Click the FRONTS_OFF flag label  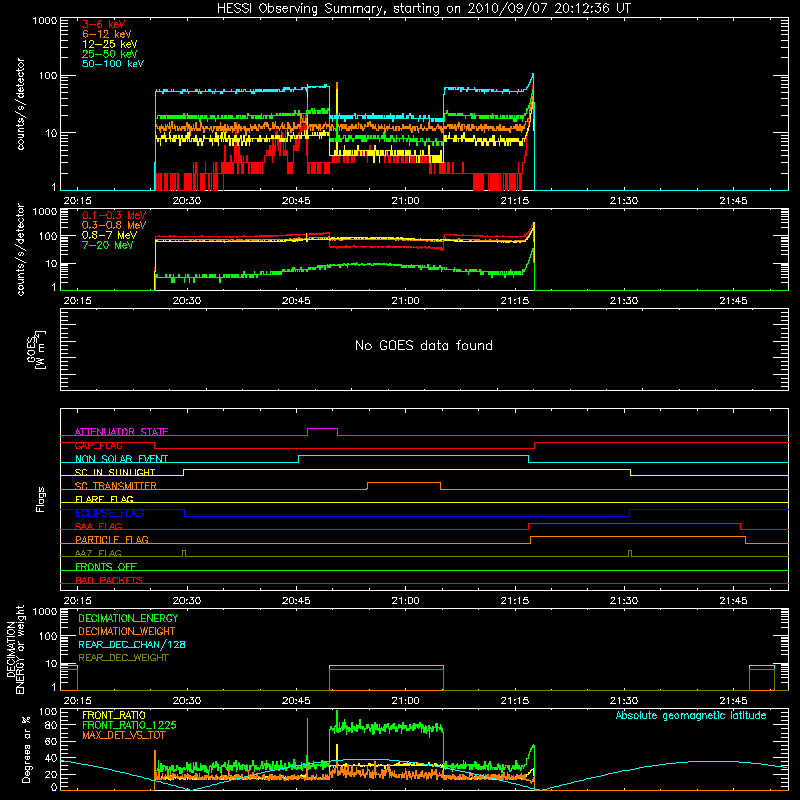coord(106,566)
